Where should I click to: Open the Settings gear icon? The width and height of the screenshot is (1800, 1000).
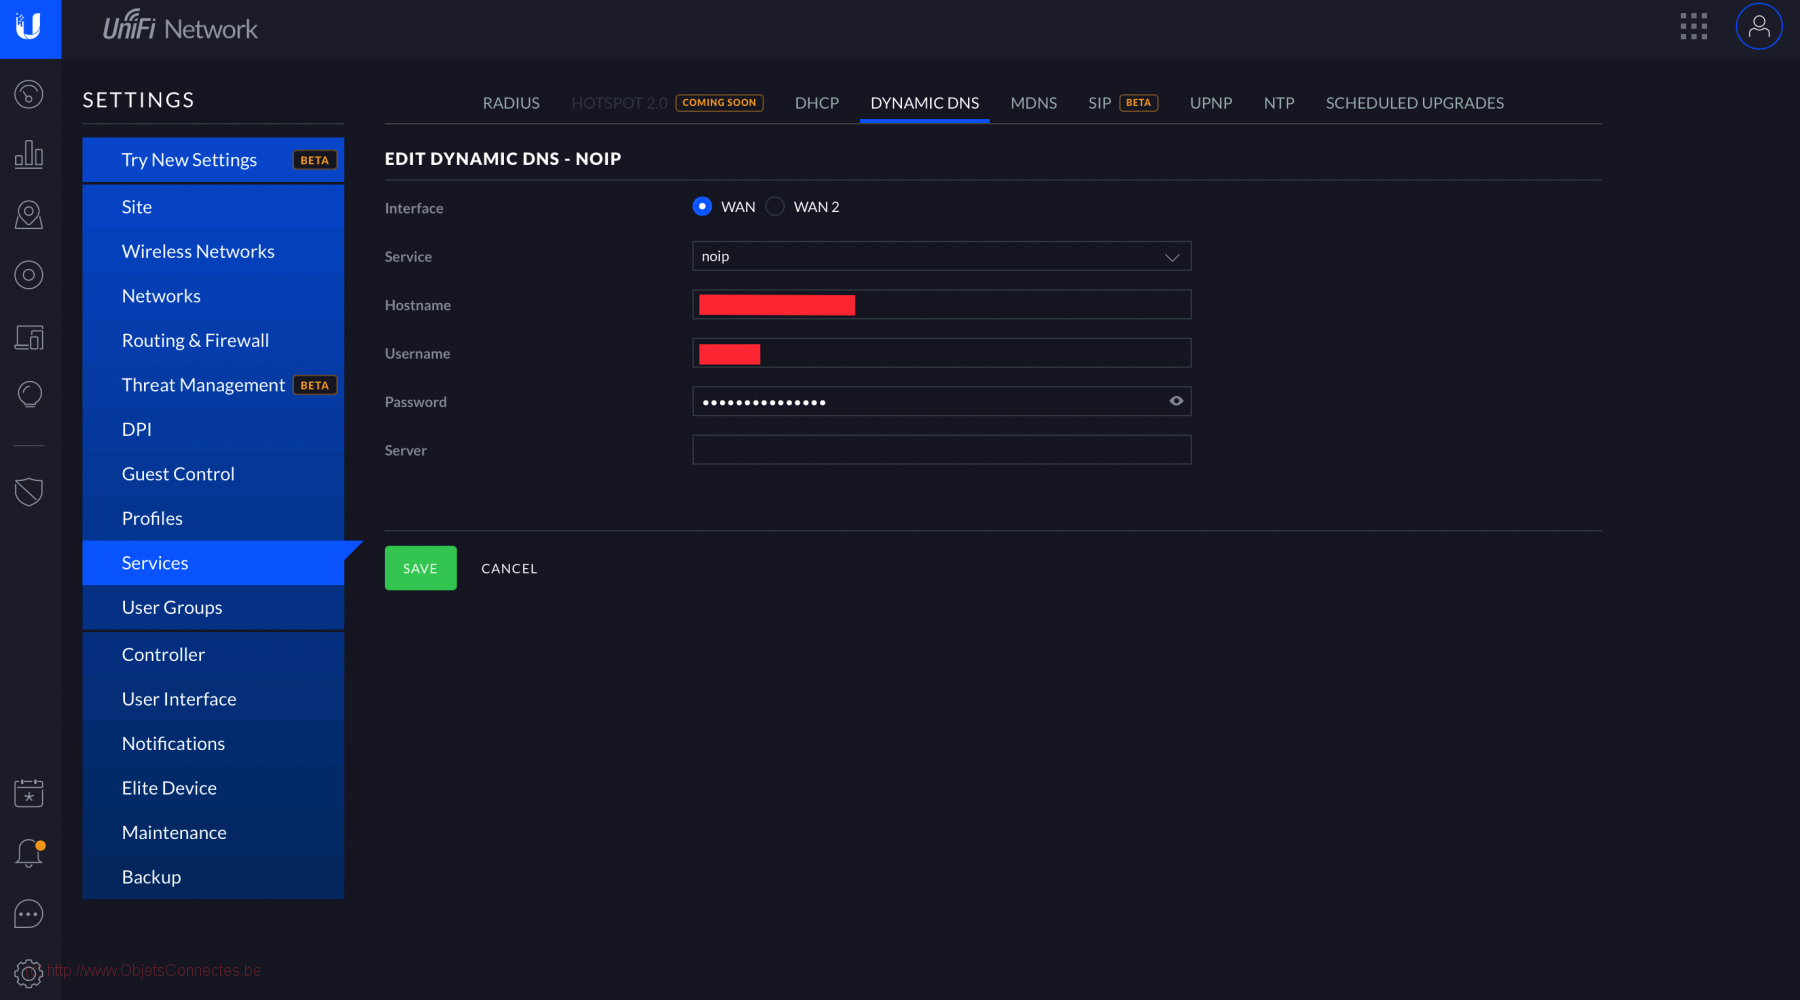coord(29,972)
